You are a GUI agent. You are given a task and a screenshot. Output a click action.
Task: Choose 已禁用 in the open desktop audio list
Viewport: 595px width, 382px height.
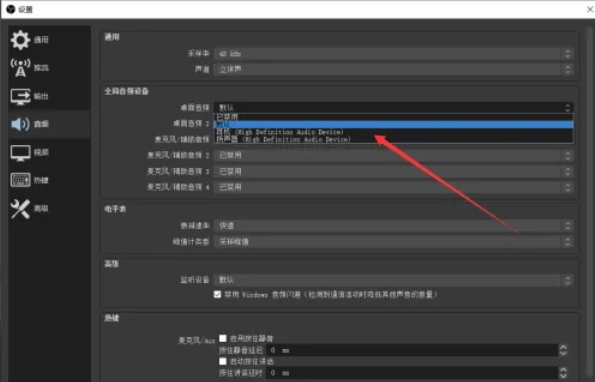pos(394,117)
